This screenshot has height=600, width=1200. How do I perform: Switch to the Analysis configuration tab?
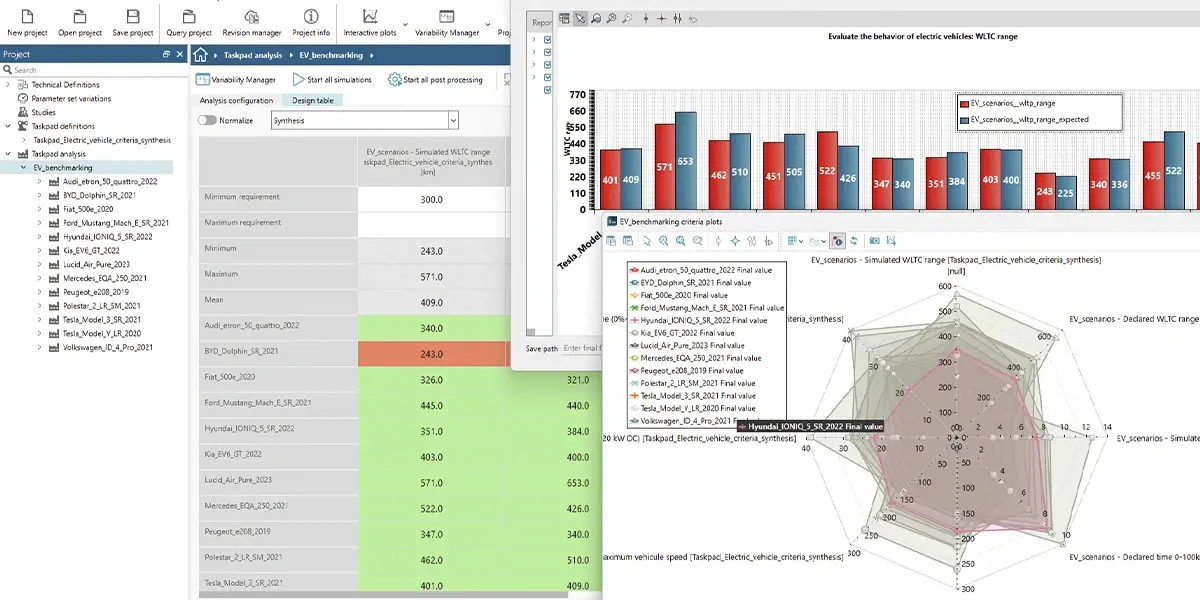236,101
